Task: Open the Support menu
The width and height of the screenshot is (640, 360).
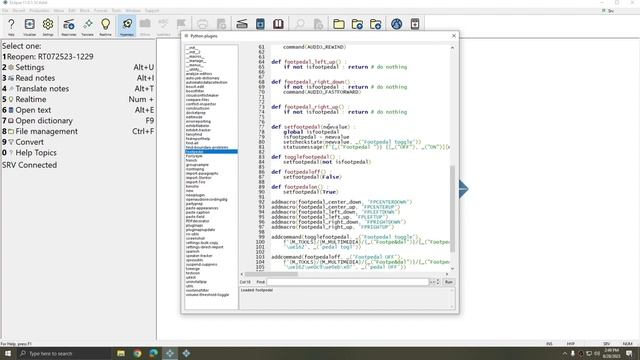Action: point(152,11)
